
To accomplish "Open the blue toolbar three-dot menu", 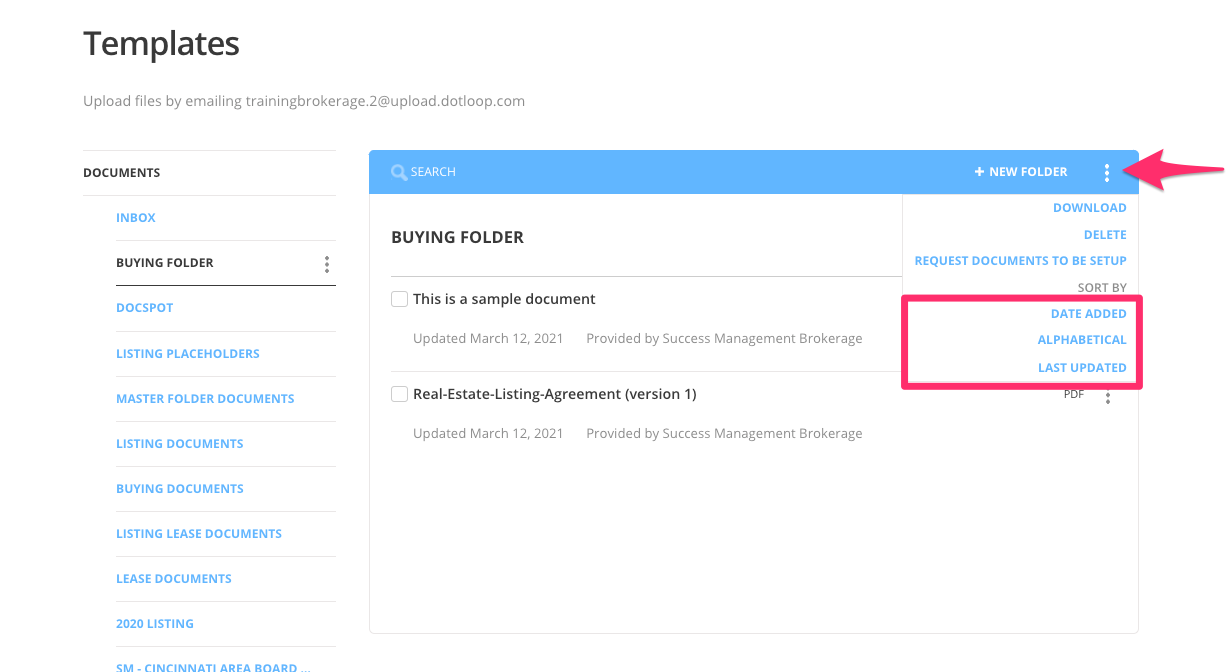I will click(x=1107, y=171).
